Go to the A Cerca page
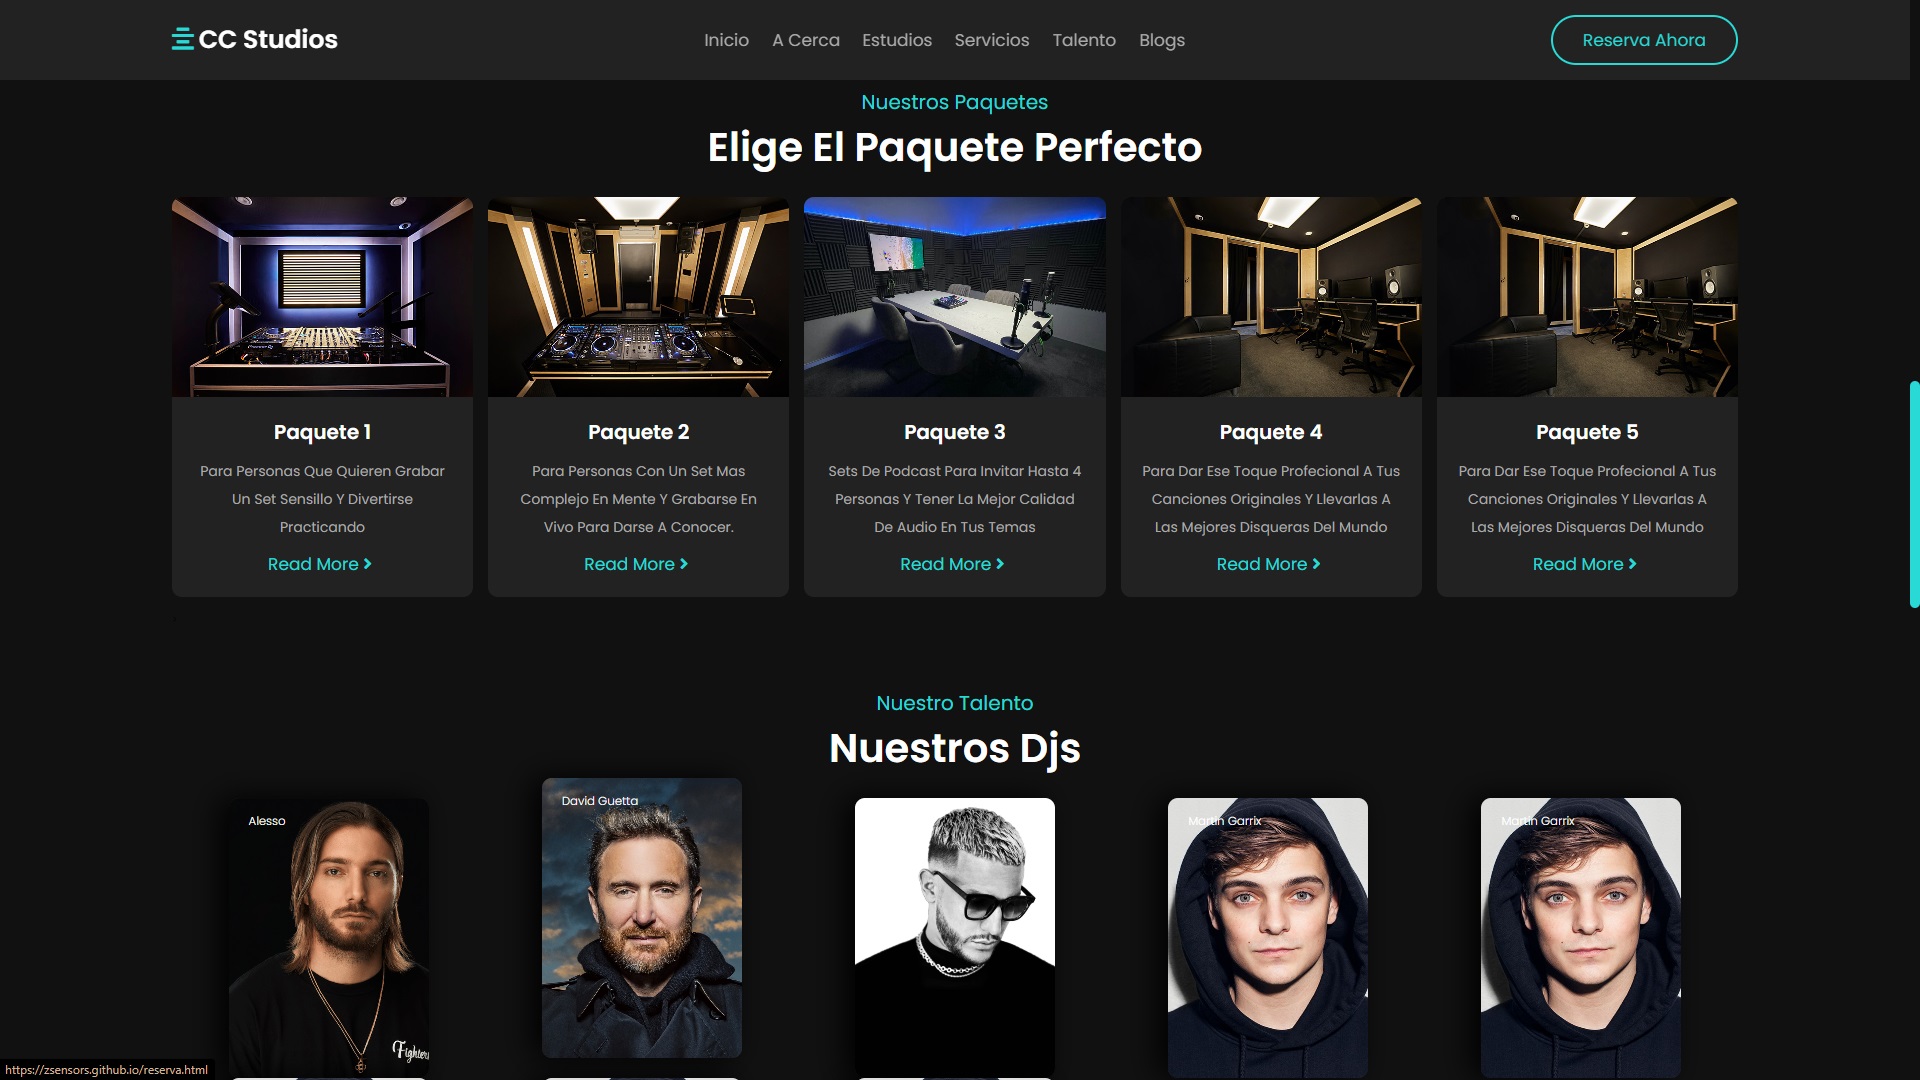This screenshot has width=1920, height=1080. (x=805, y=40)
